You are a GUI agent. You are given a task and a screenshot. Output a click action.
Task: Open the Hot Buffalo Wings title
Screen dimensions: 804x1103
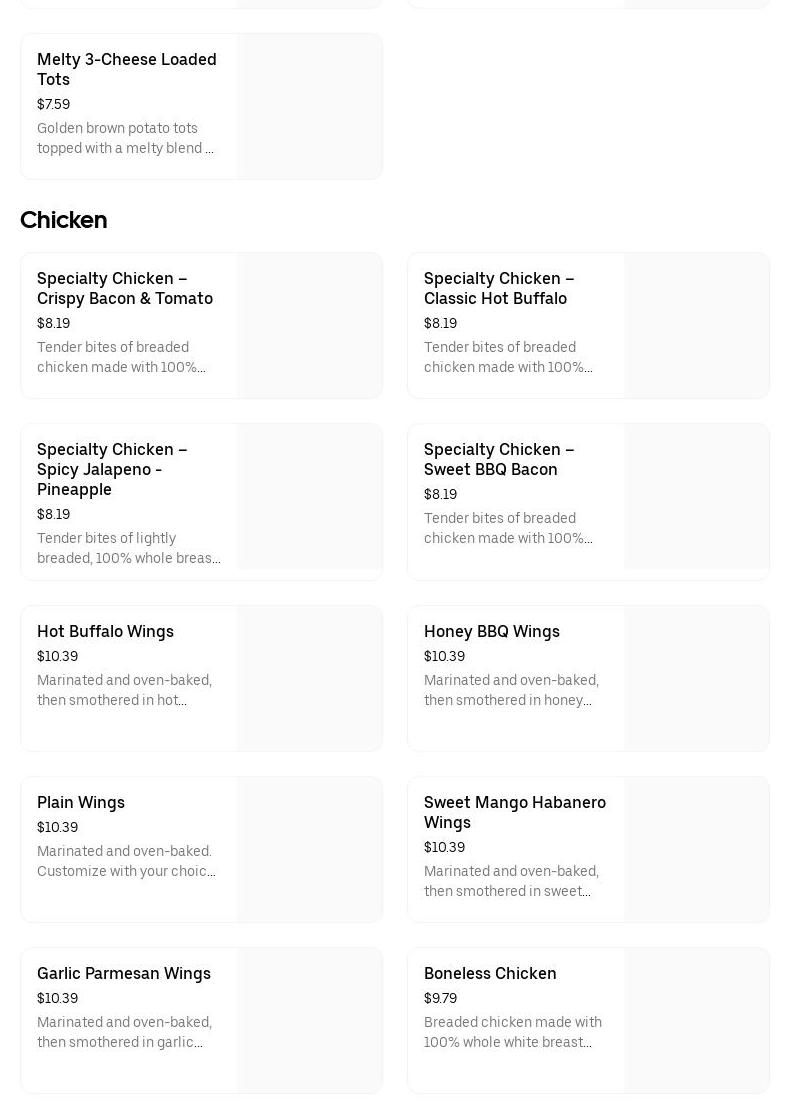[x=105, y=631]
